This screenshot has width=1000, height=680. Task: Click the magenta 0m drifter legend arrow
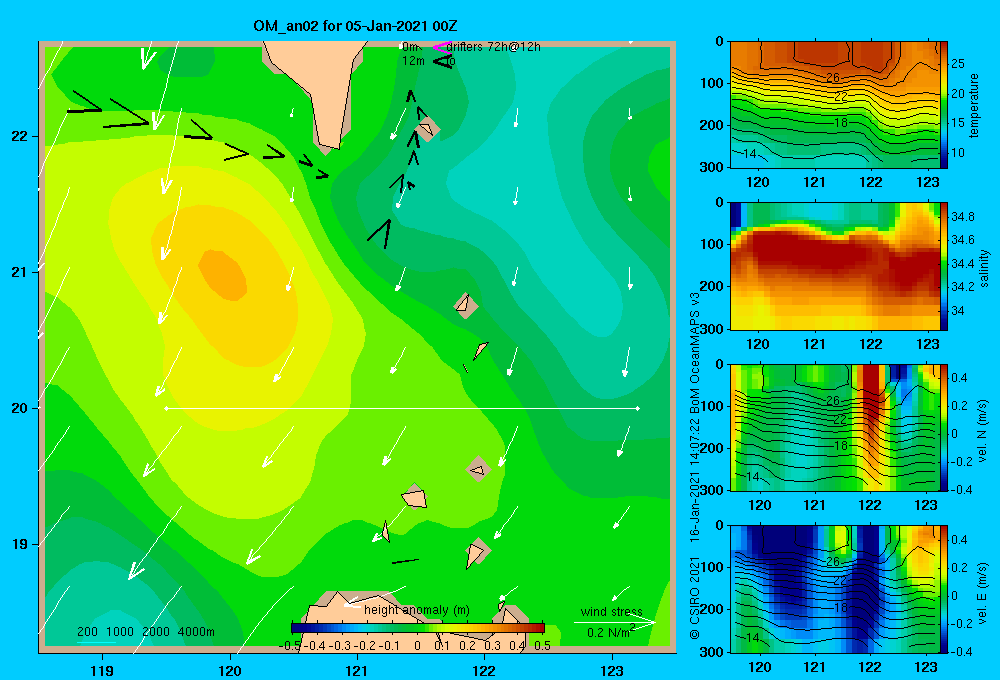point(442,47)
